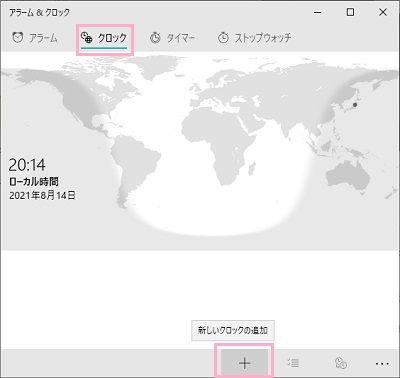Screen dimensions: 400x378
Task: Add a new clock with plus button
Action: coord(244,363)
